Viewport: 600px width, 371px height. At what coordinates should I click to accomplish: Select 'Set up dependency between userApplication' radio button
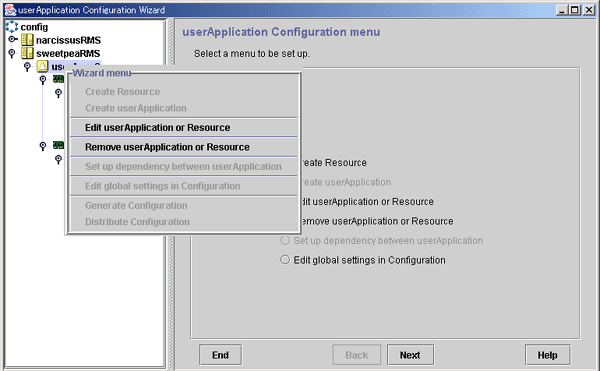point(285,240)
